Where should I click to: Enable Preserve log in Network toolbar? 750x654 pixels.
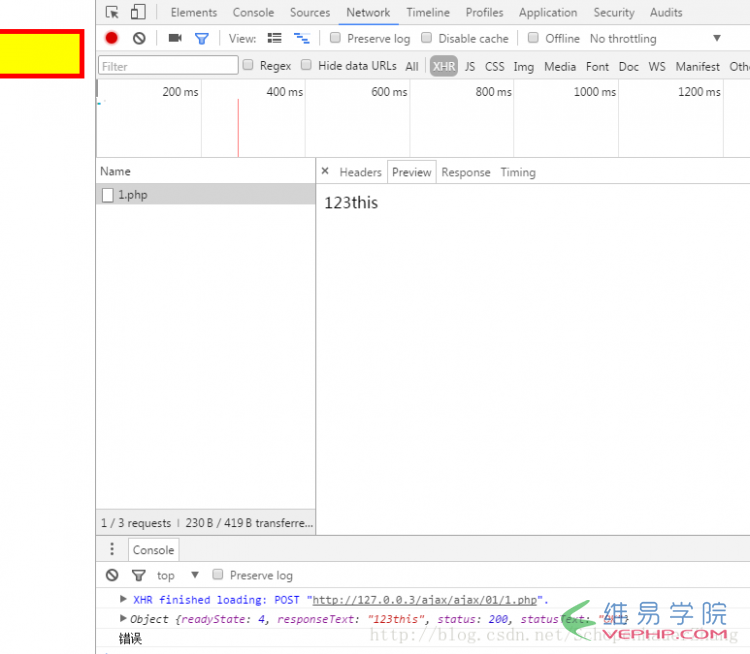(x=335, y=38)
